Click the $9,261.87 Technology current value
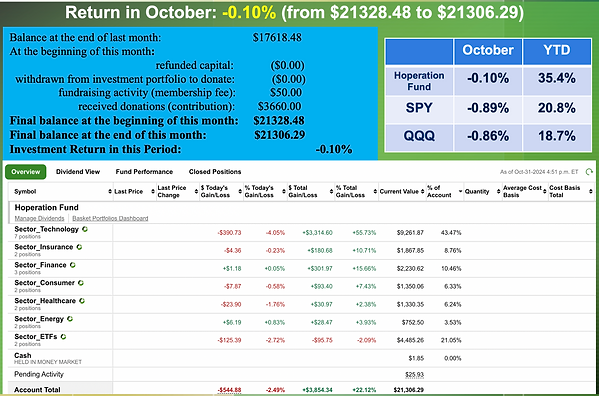 [x=410, y=233]
